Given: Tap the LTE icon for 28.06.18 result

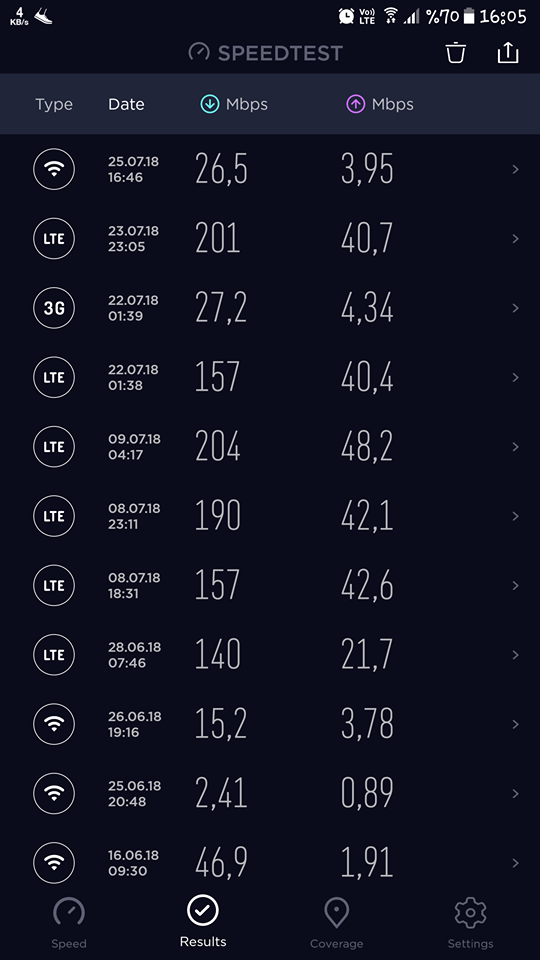Looking at the screenshot, I should click(x=54, y=654).
